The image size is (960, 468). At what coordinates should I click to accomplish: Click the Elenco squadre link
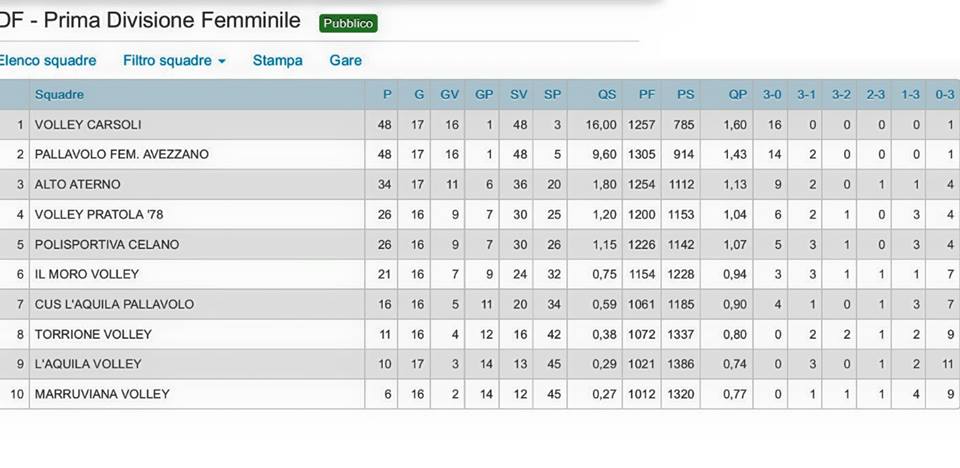coord(47,61)
